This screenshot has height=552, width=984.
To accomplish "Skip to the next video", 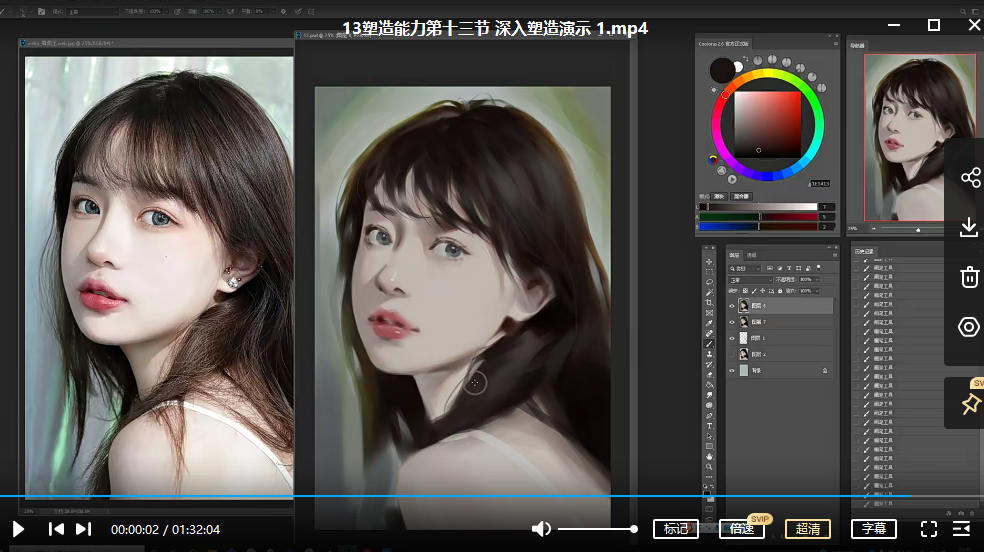I will pyautogui.click(x=83, y=529).
